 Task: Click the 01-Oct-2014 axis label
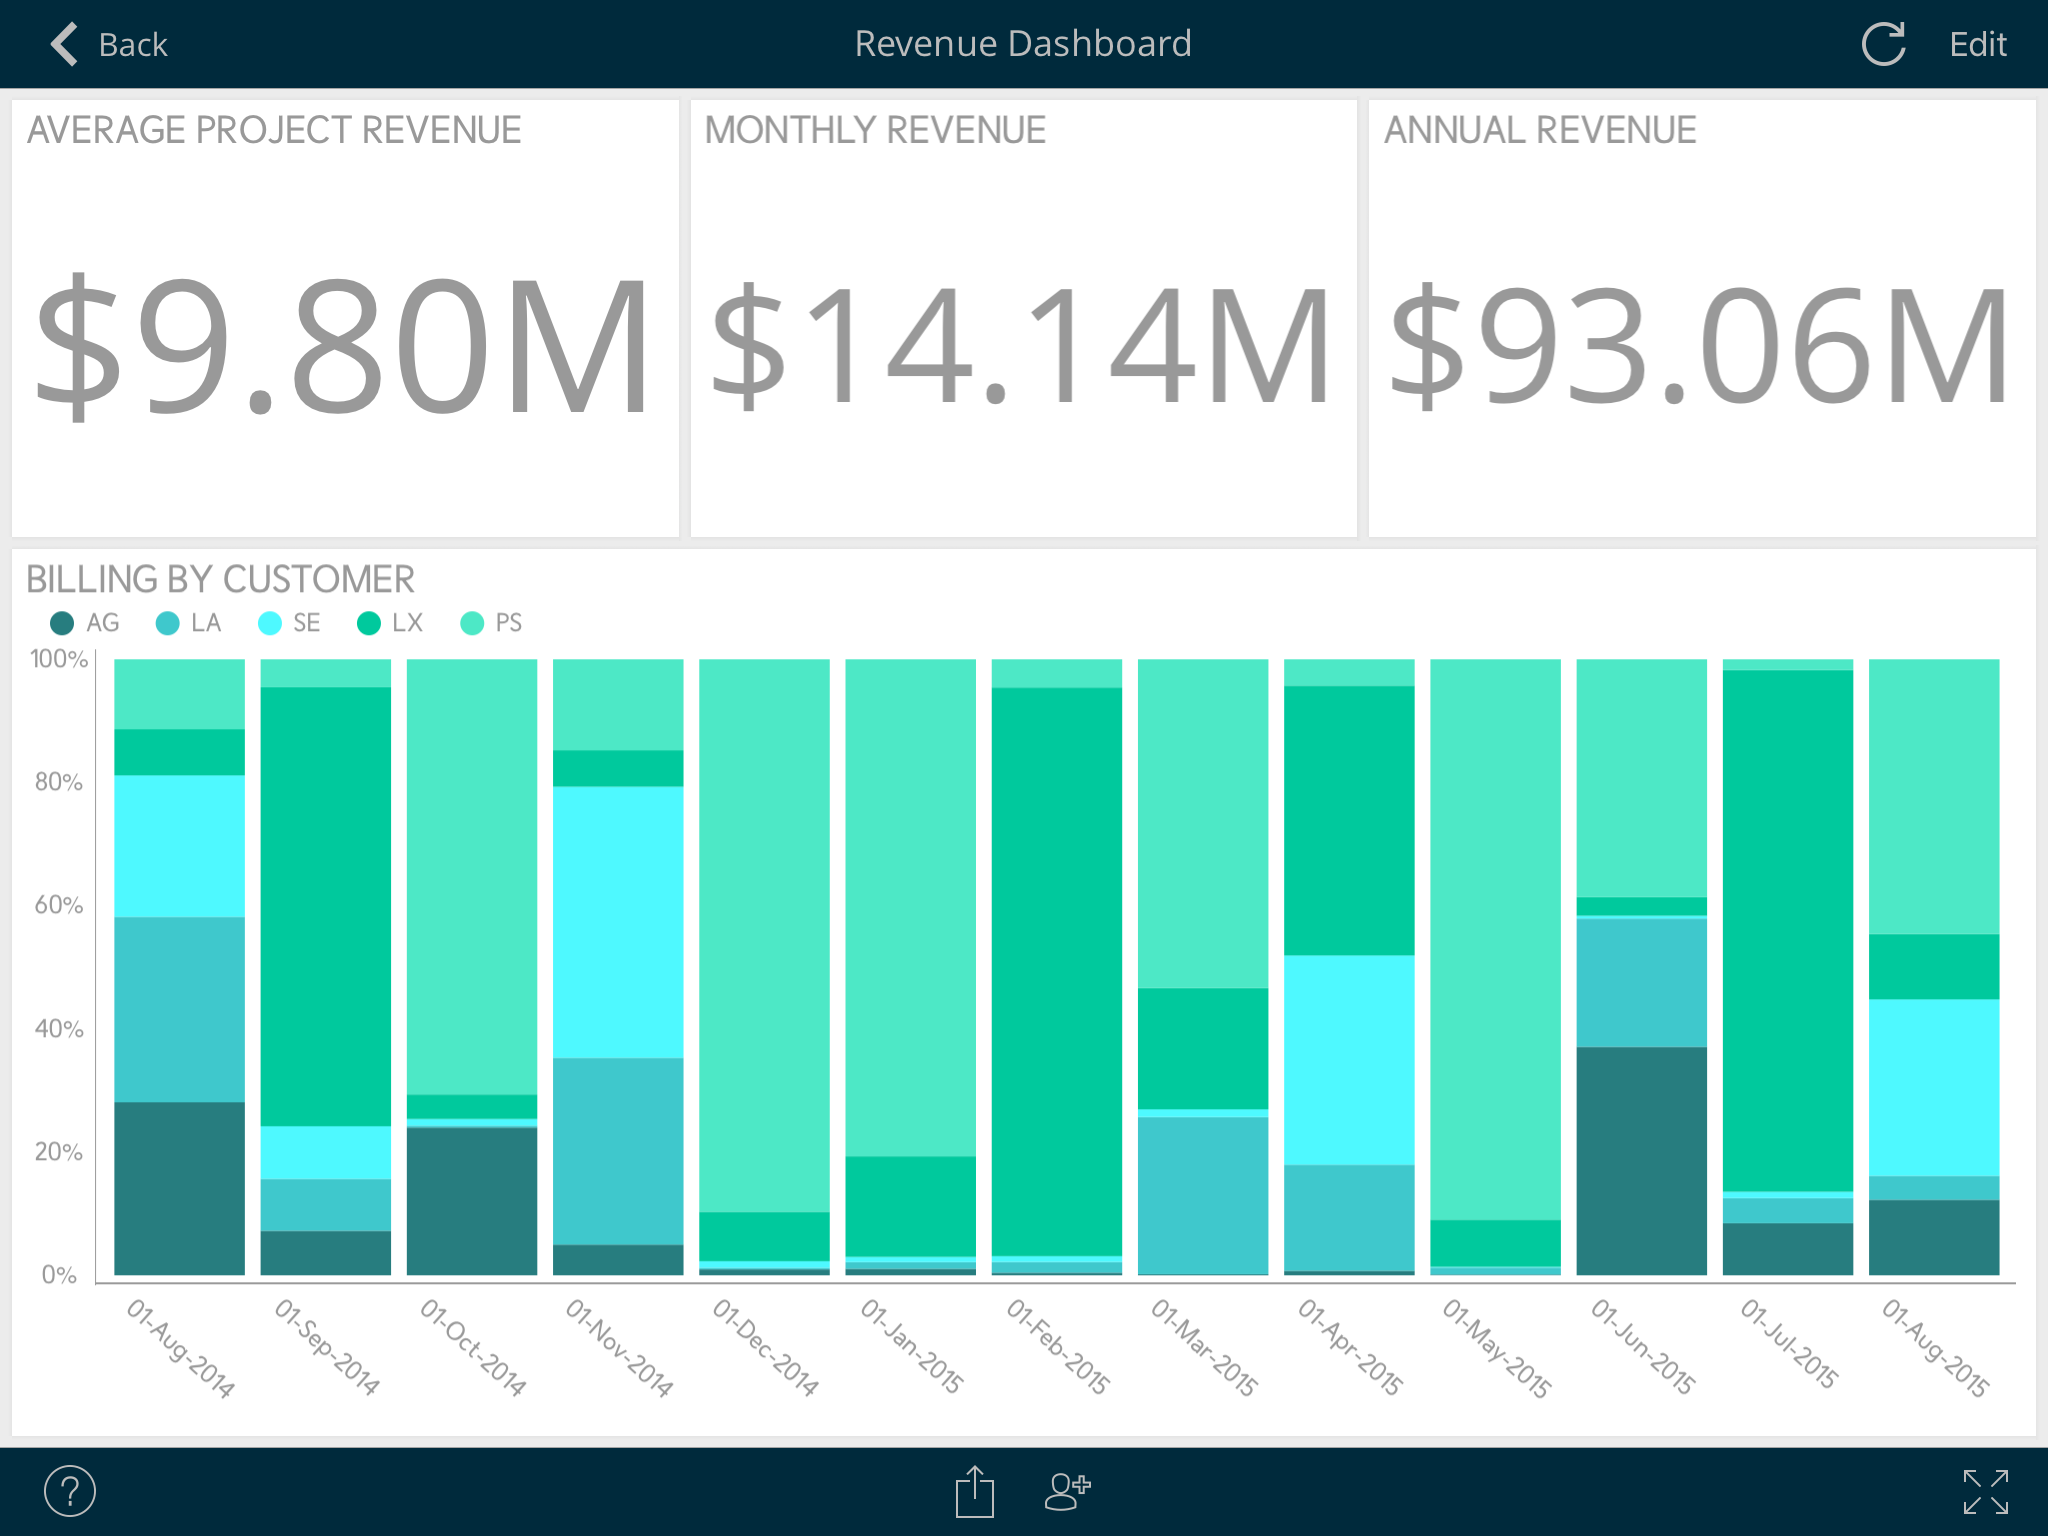[x=473, y=1347]
